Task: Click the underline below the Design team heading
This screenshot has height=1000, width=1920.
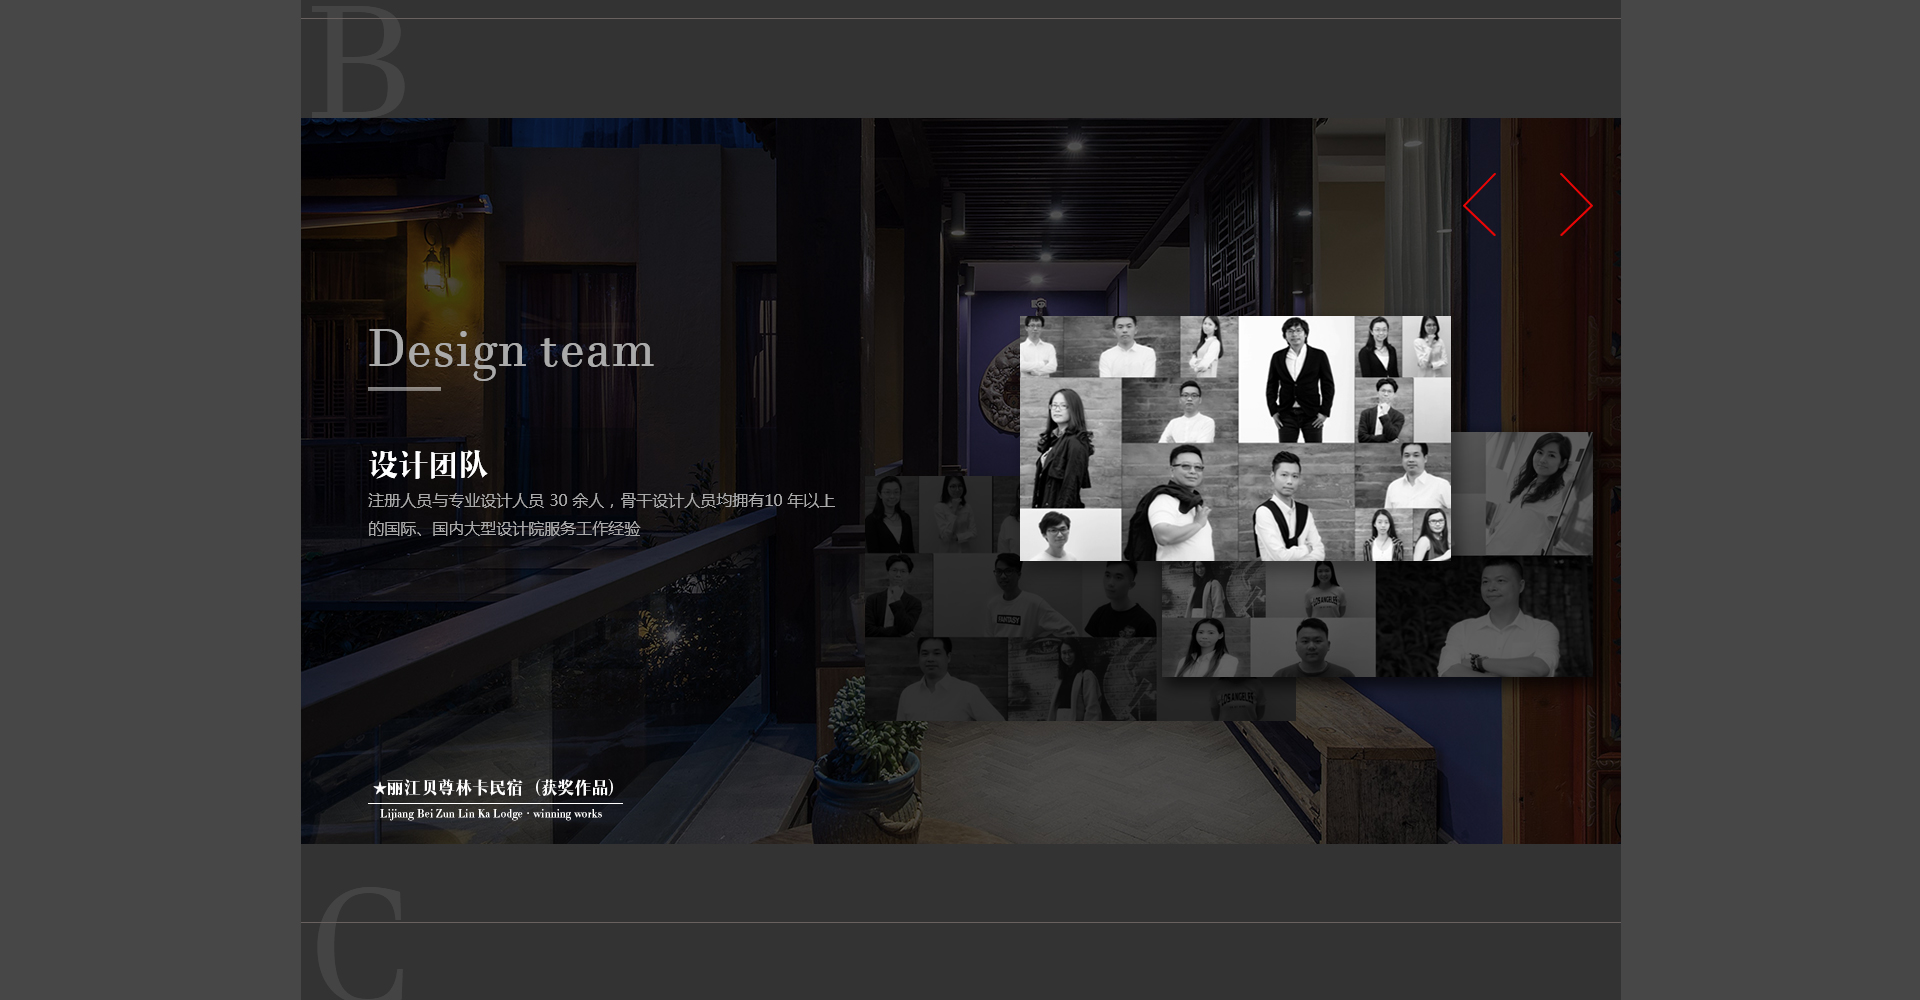Action: tap(404, 388)
